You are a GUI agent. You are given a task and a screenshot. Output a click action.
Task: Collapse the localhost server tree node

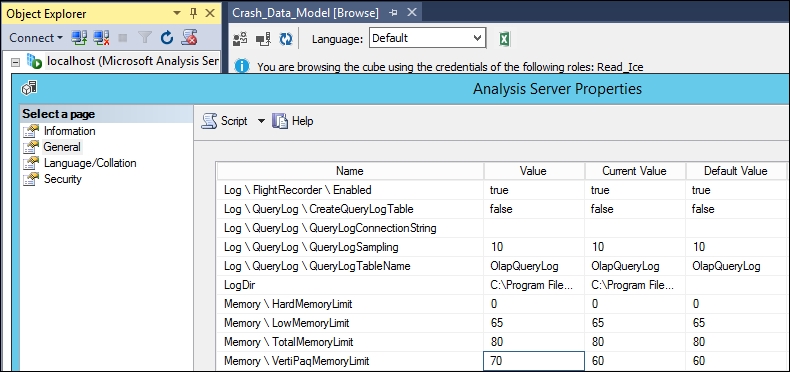pyautogui.click(x=16, y=63)
